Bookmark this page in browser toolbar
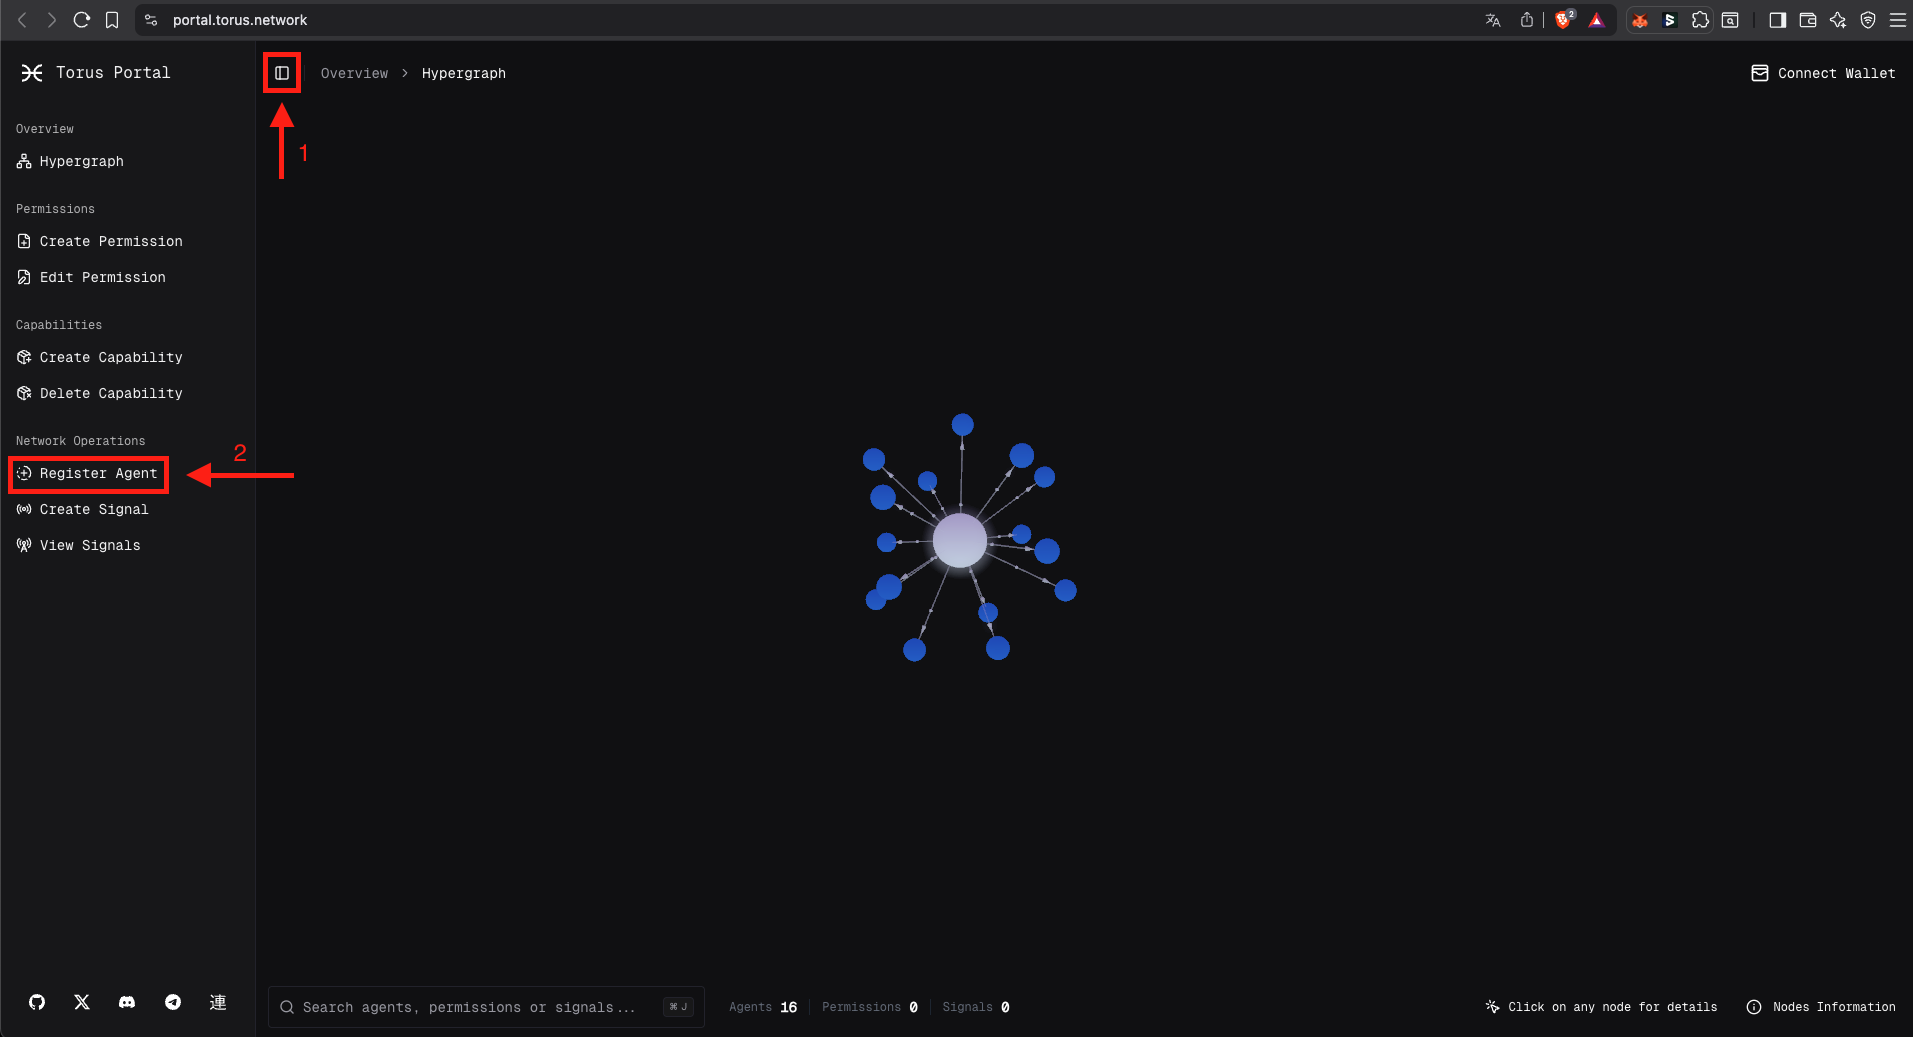This screenshot has height=1037, width=1913. pos(112,20)
